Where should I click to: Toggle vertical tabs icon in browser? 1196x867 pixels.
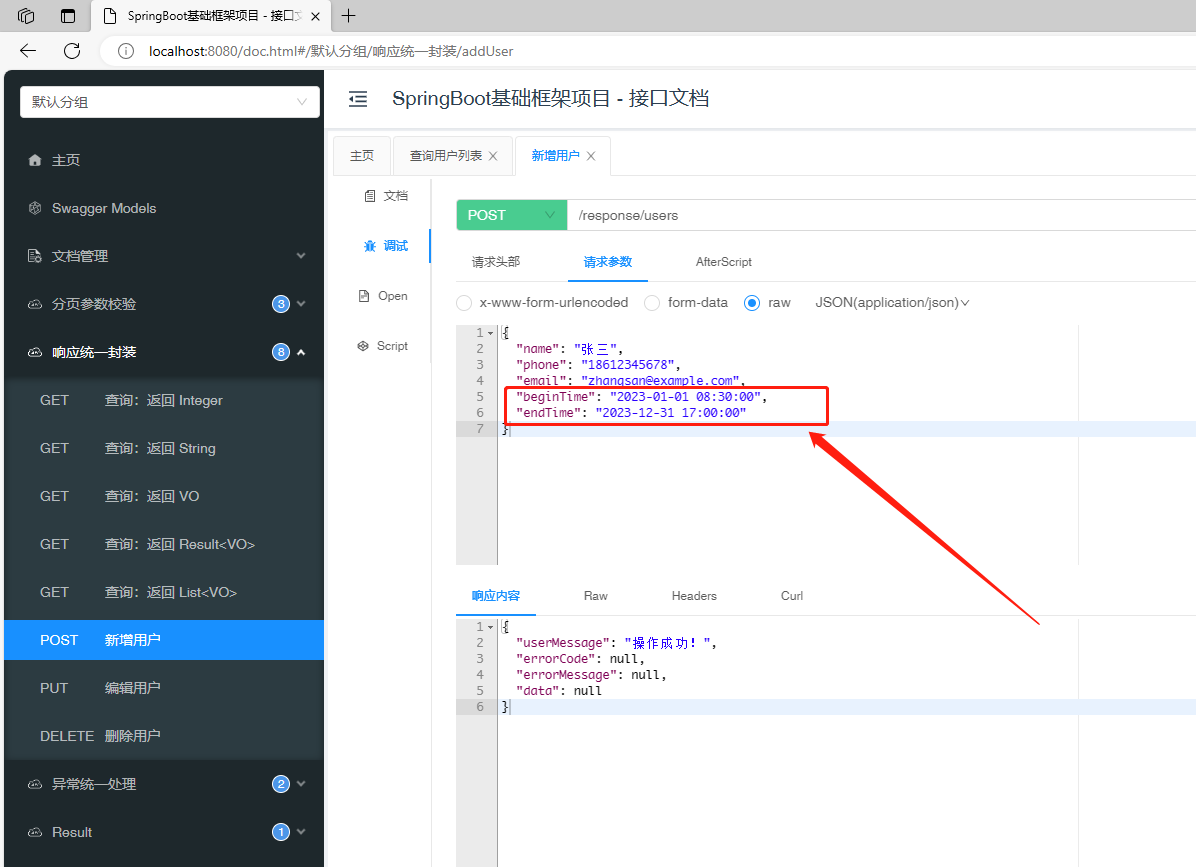pyautogui.click(x=68, y=15)
